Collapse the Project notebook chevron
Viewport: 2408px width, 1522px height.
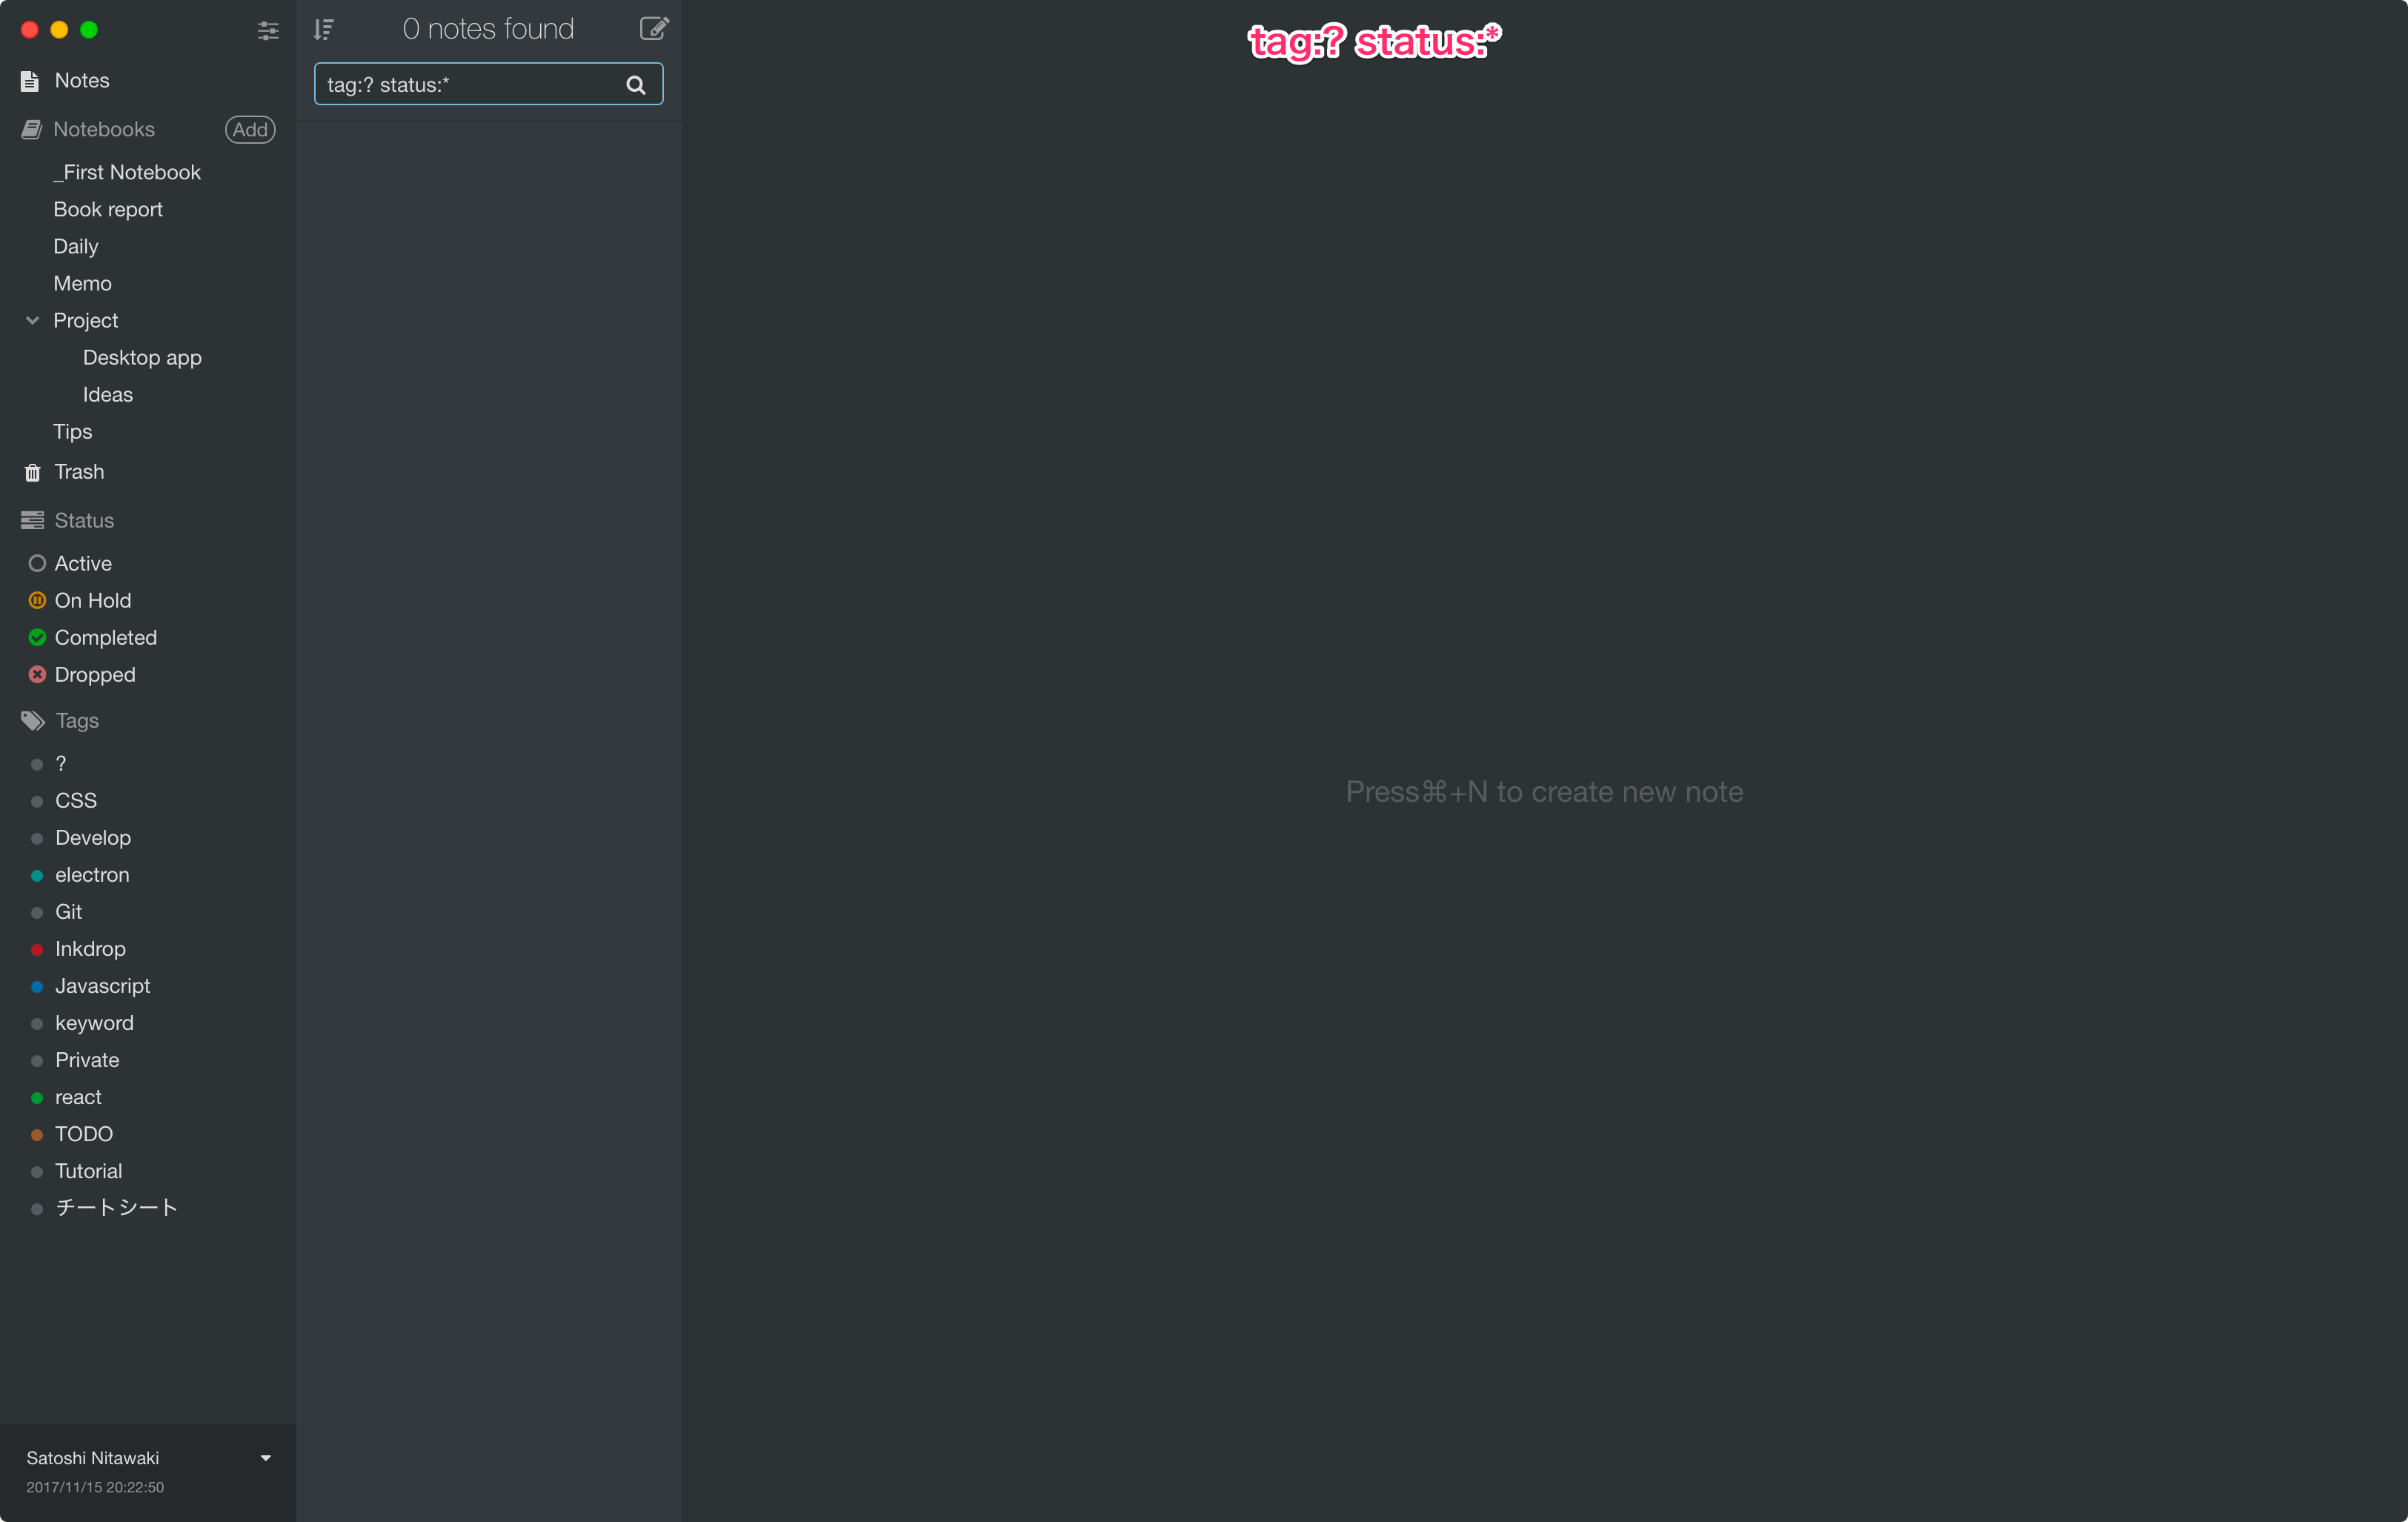(x=32, y=320)
